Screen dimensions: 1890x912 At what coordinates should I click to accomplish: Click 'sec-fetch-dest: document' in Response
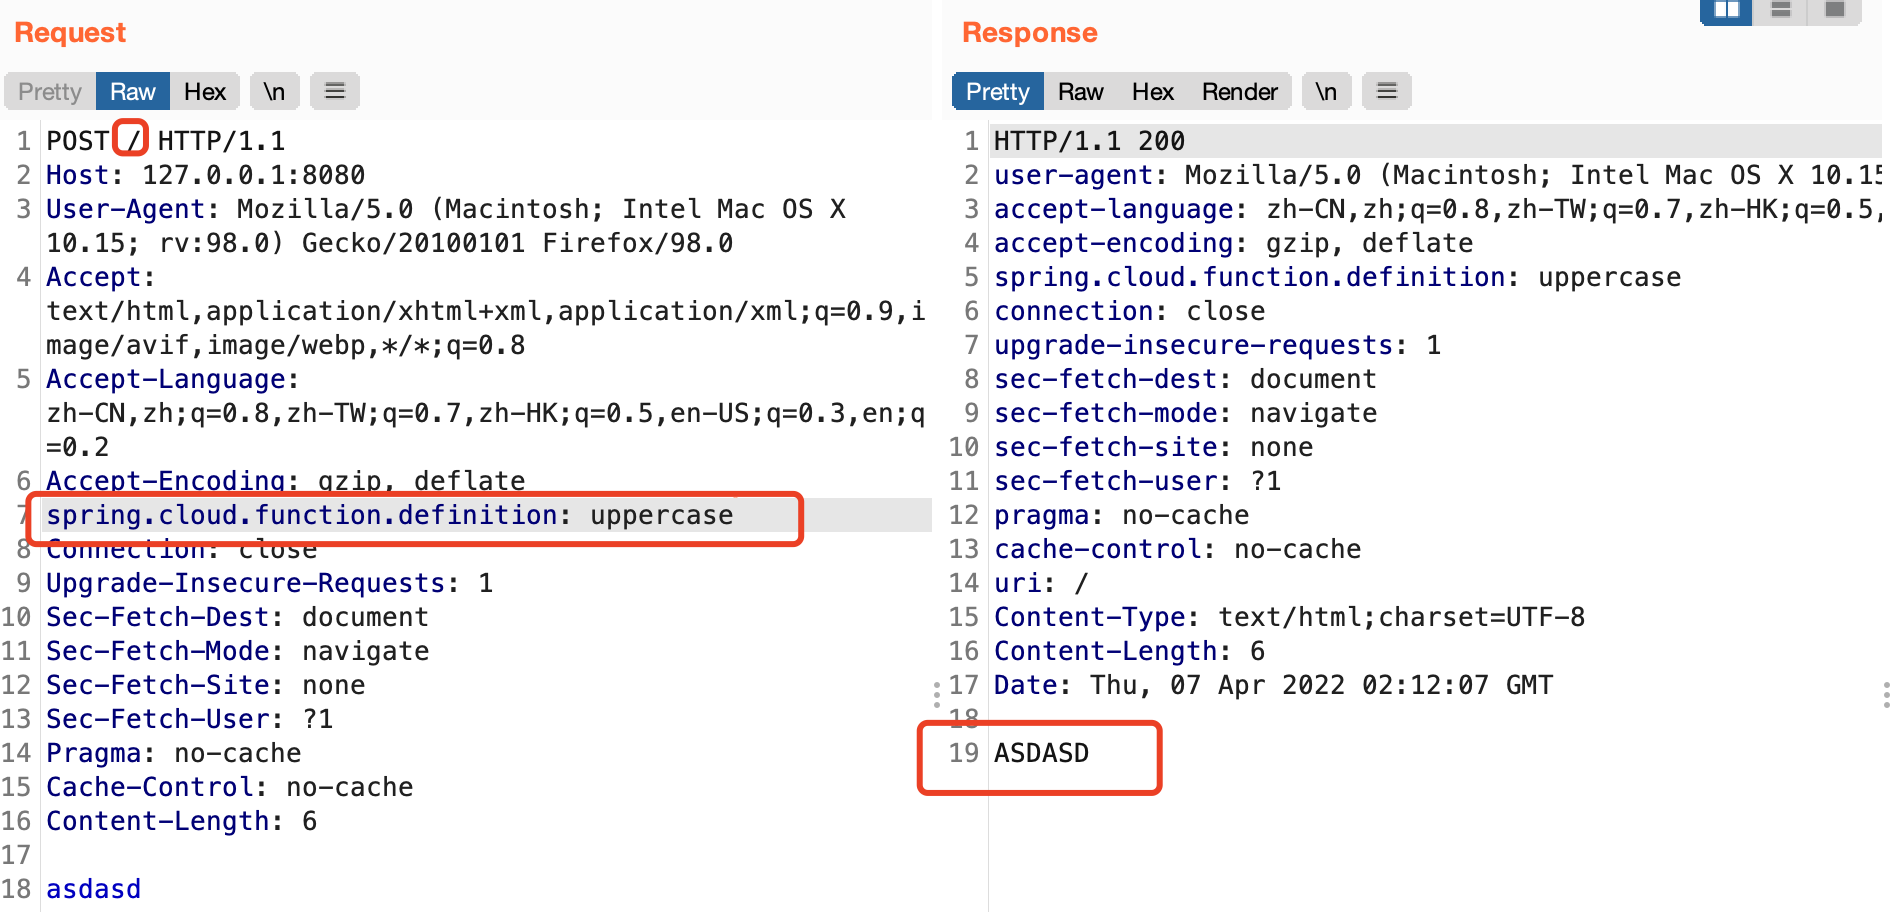coord(1186,379)
